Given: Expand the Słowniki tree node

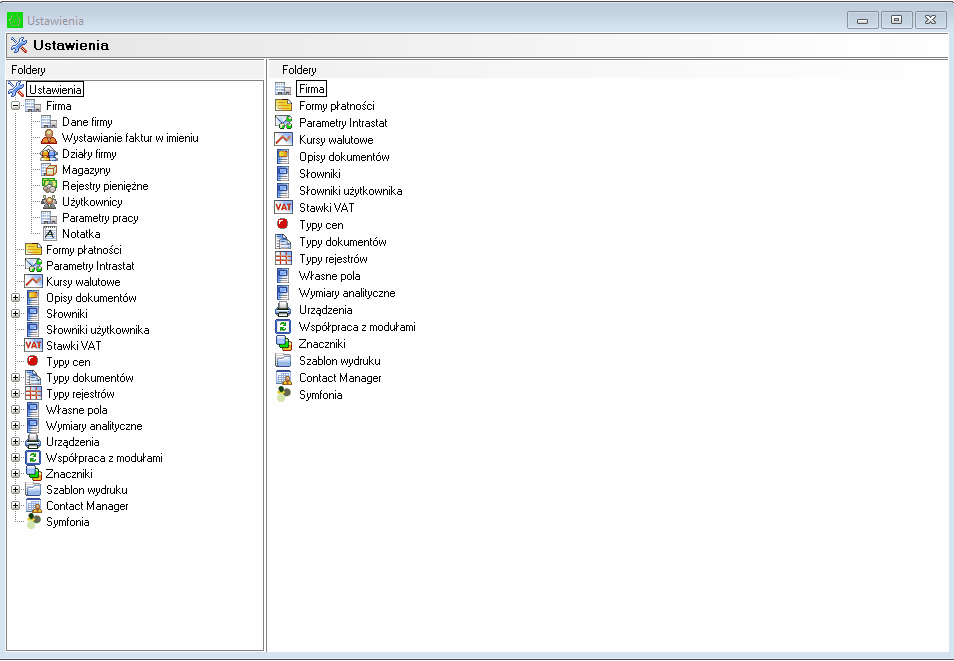Looking at the screenshot, I should tap(15, 314).
